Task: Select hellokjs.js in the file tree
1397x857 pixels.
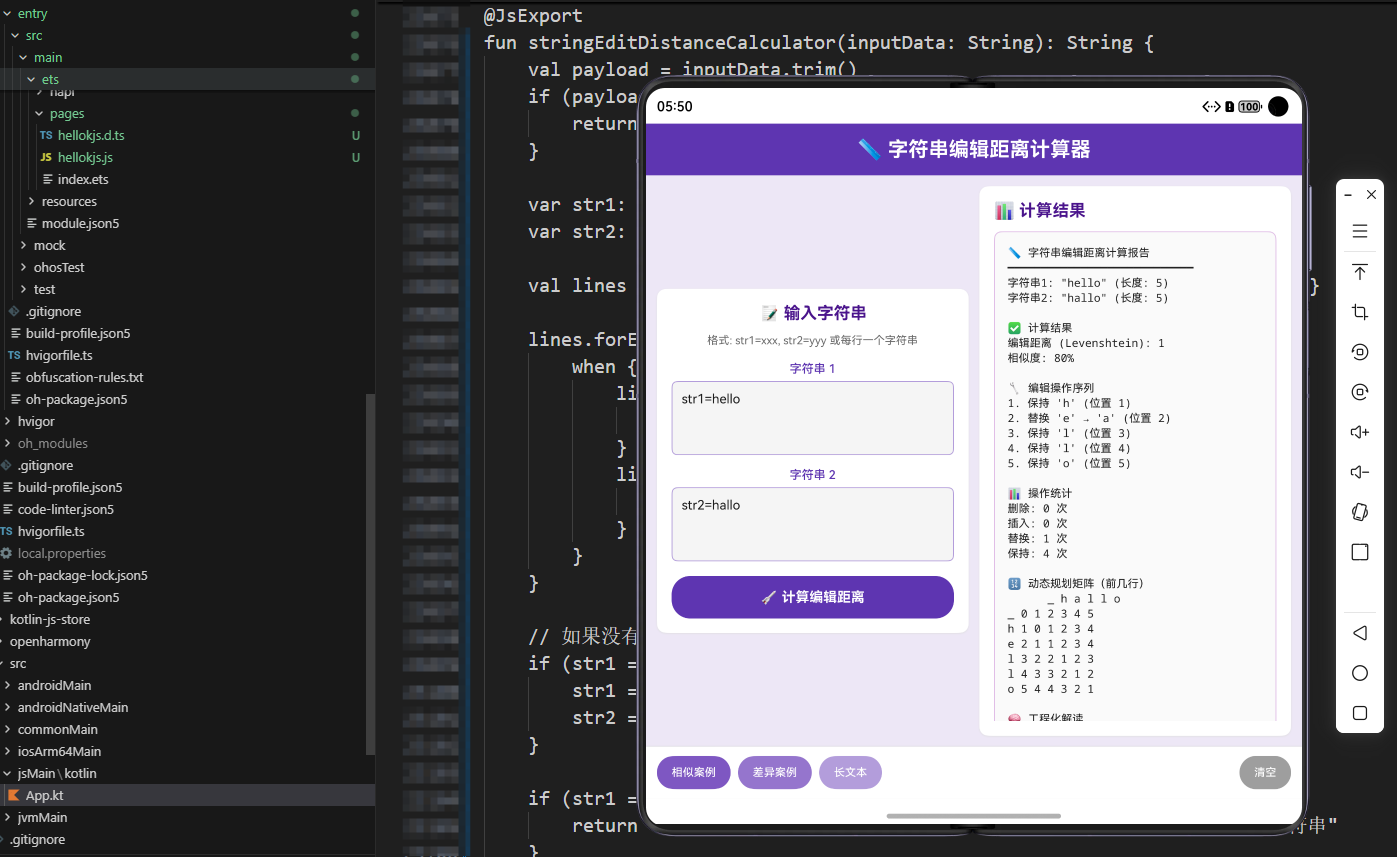Action: pyautogui.click(x=90, y=157)
